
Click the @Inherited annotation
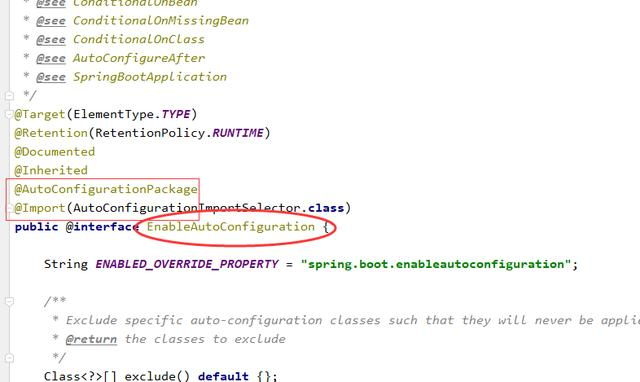(51, 171)
